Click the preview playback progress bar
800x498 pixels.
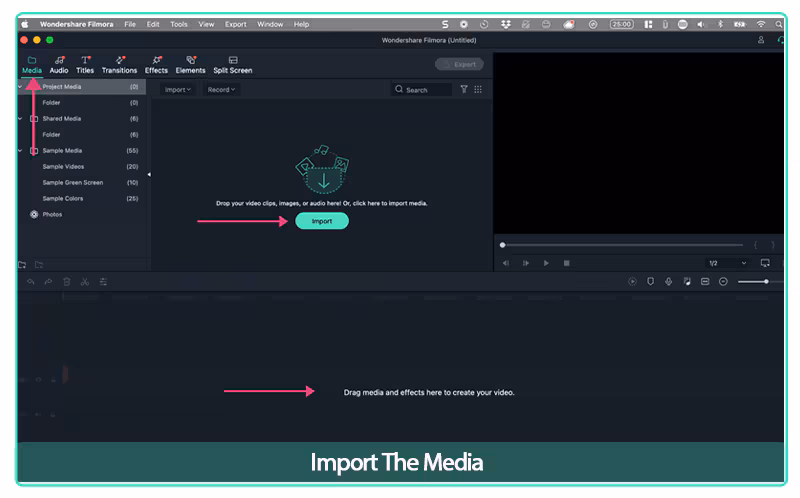coord(621,245)
